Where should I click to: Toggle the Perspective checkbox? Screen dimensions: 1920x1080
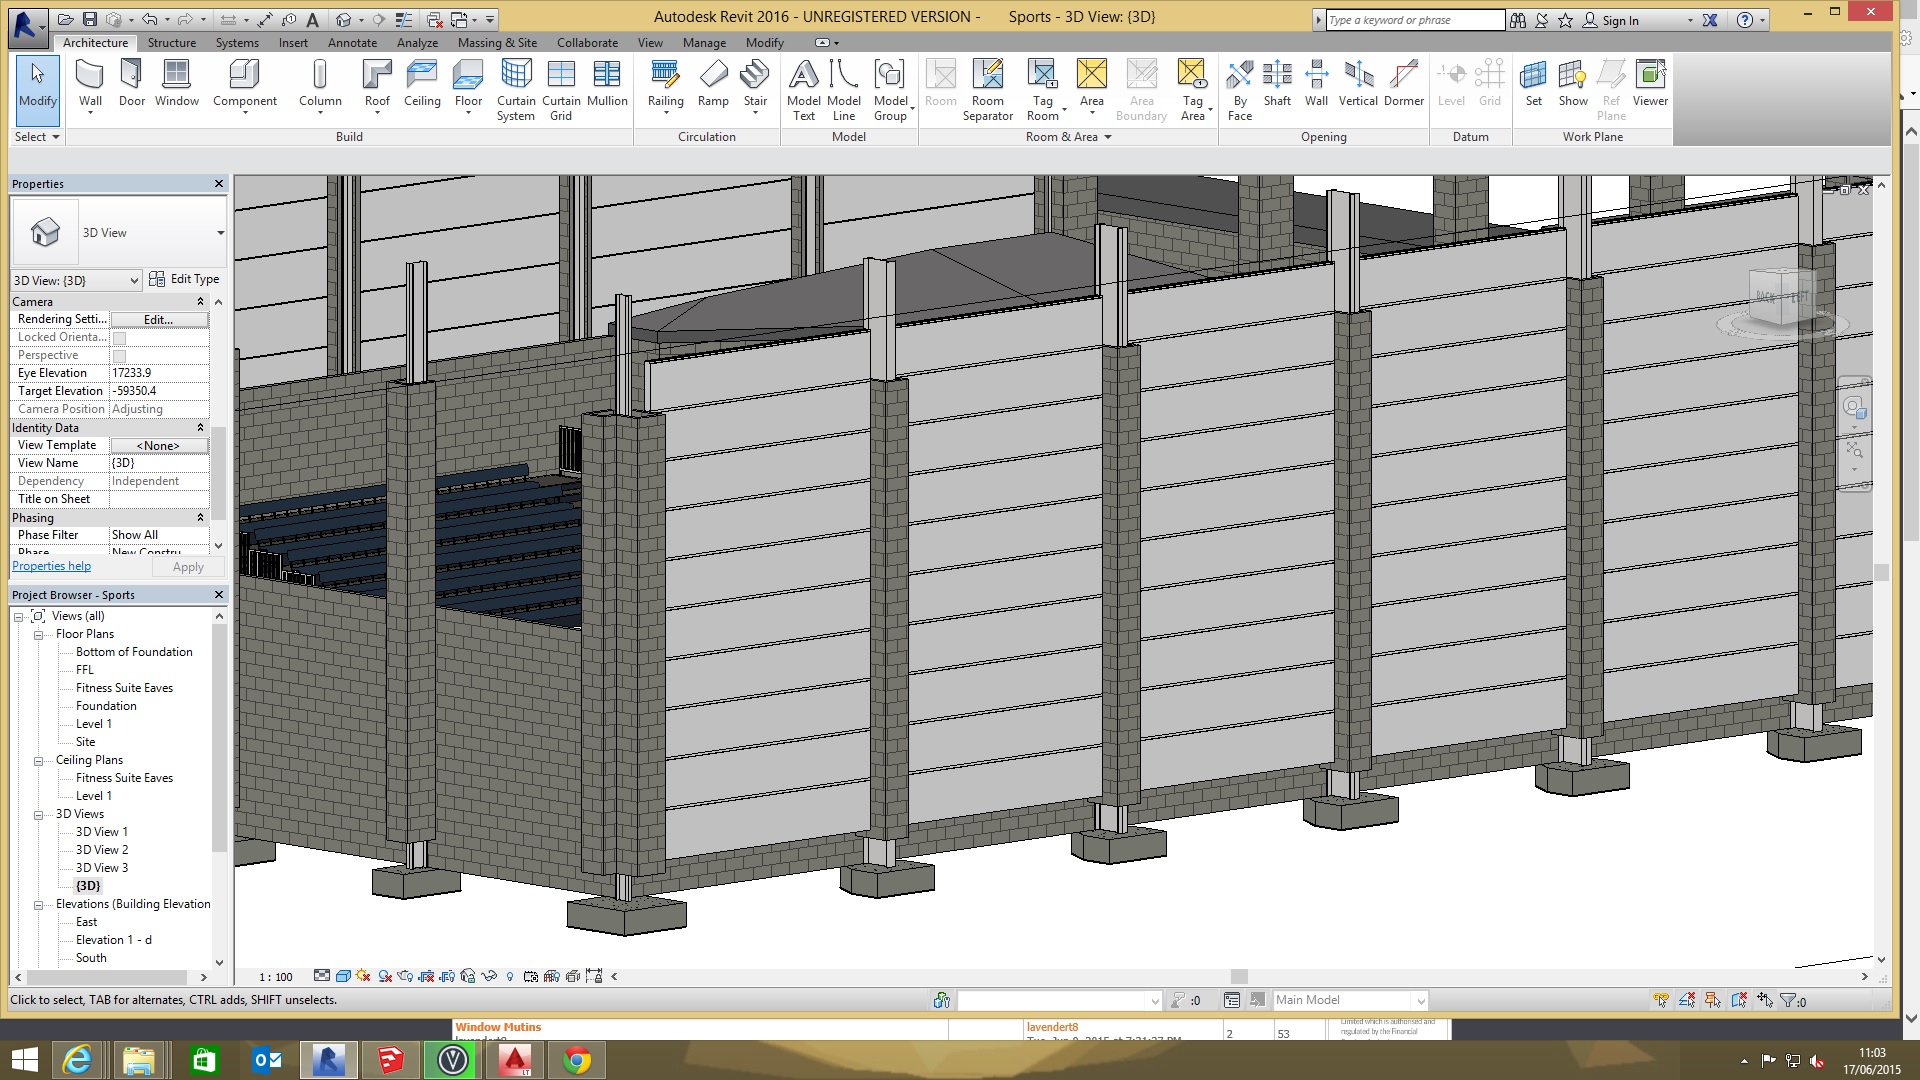click(x=120, y=356)
